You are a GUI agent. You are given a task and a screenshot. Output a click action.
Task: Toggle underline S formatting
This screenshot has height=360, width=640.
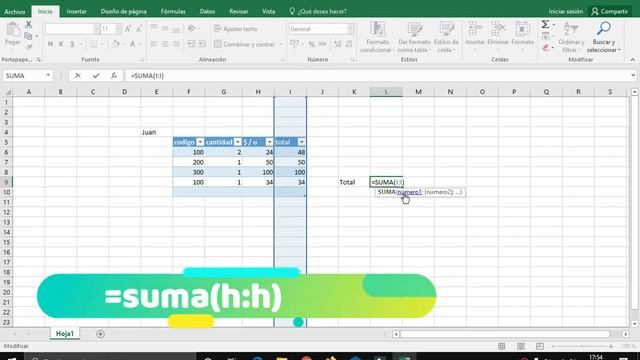(x=72, y=44)
